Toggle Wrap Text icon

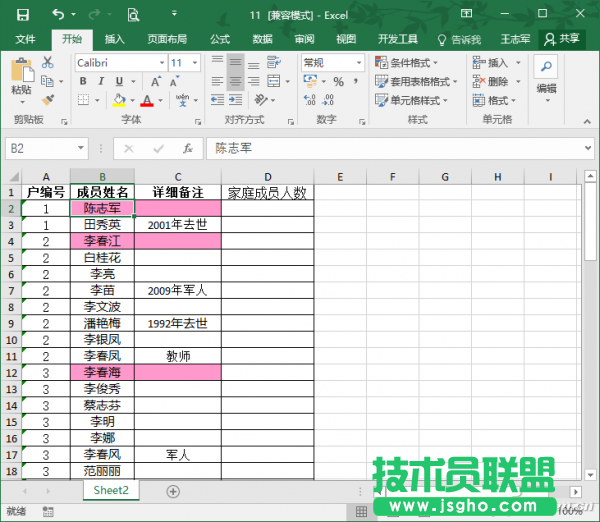pyautogui.click(x=274, y=62)
